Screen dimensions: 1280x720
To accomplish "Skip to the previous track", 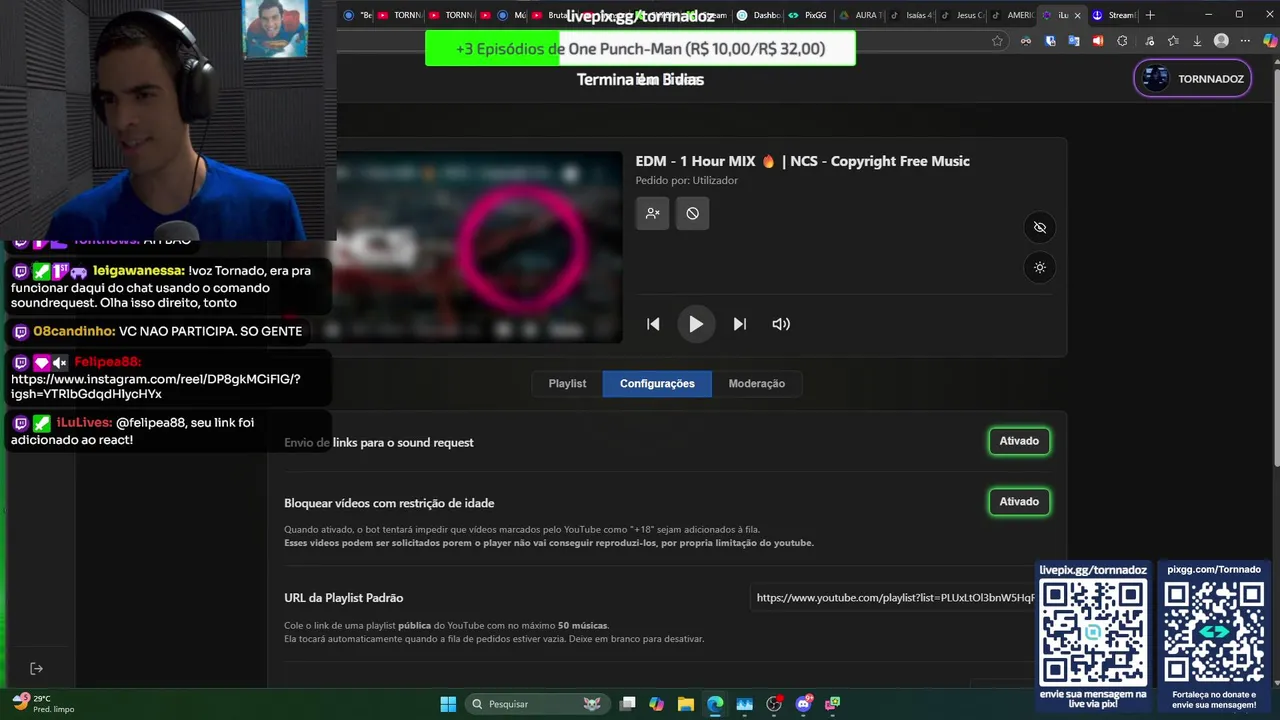I will pos(653,324).
